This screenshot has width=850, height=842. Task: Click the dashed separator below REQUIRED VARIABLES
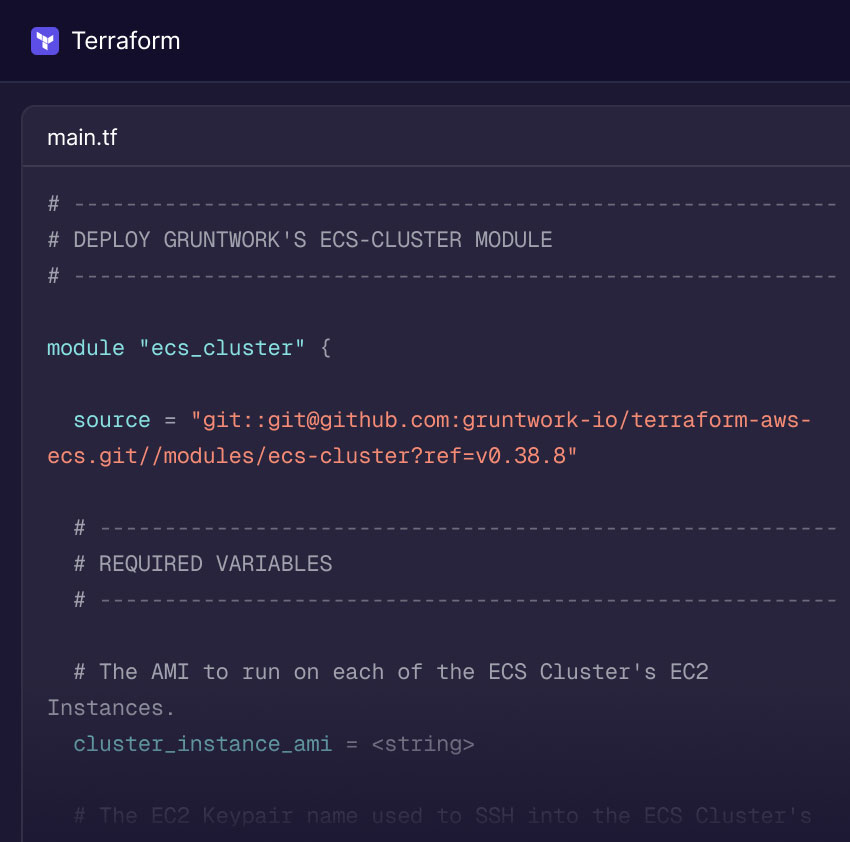coord(455,600)
